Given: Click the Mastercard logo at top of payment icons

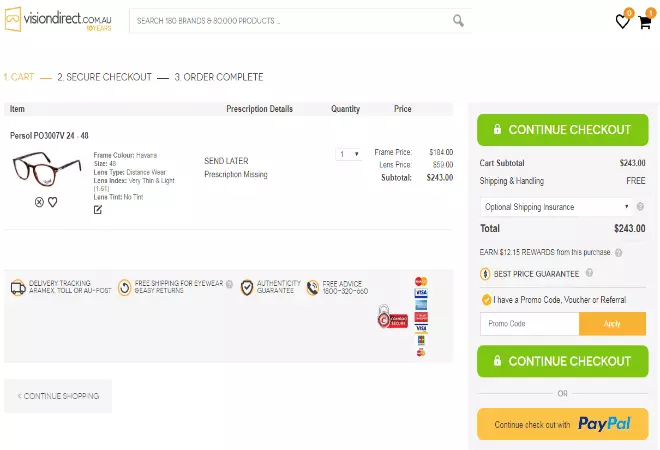Looking at the screenshot, I should click(421, 281).
